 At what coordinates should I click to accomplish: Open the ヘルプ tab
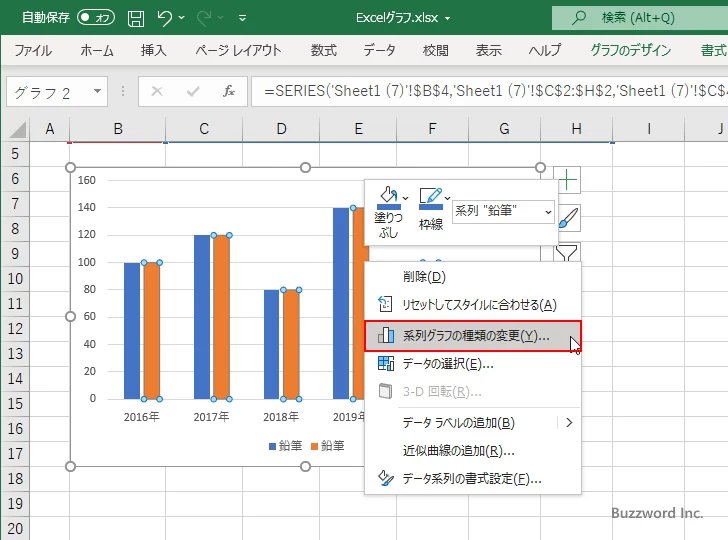[545, 50]
